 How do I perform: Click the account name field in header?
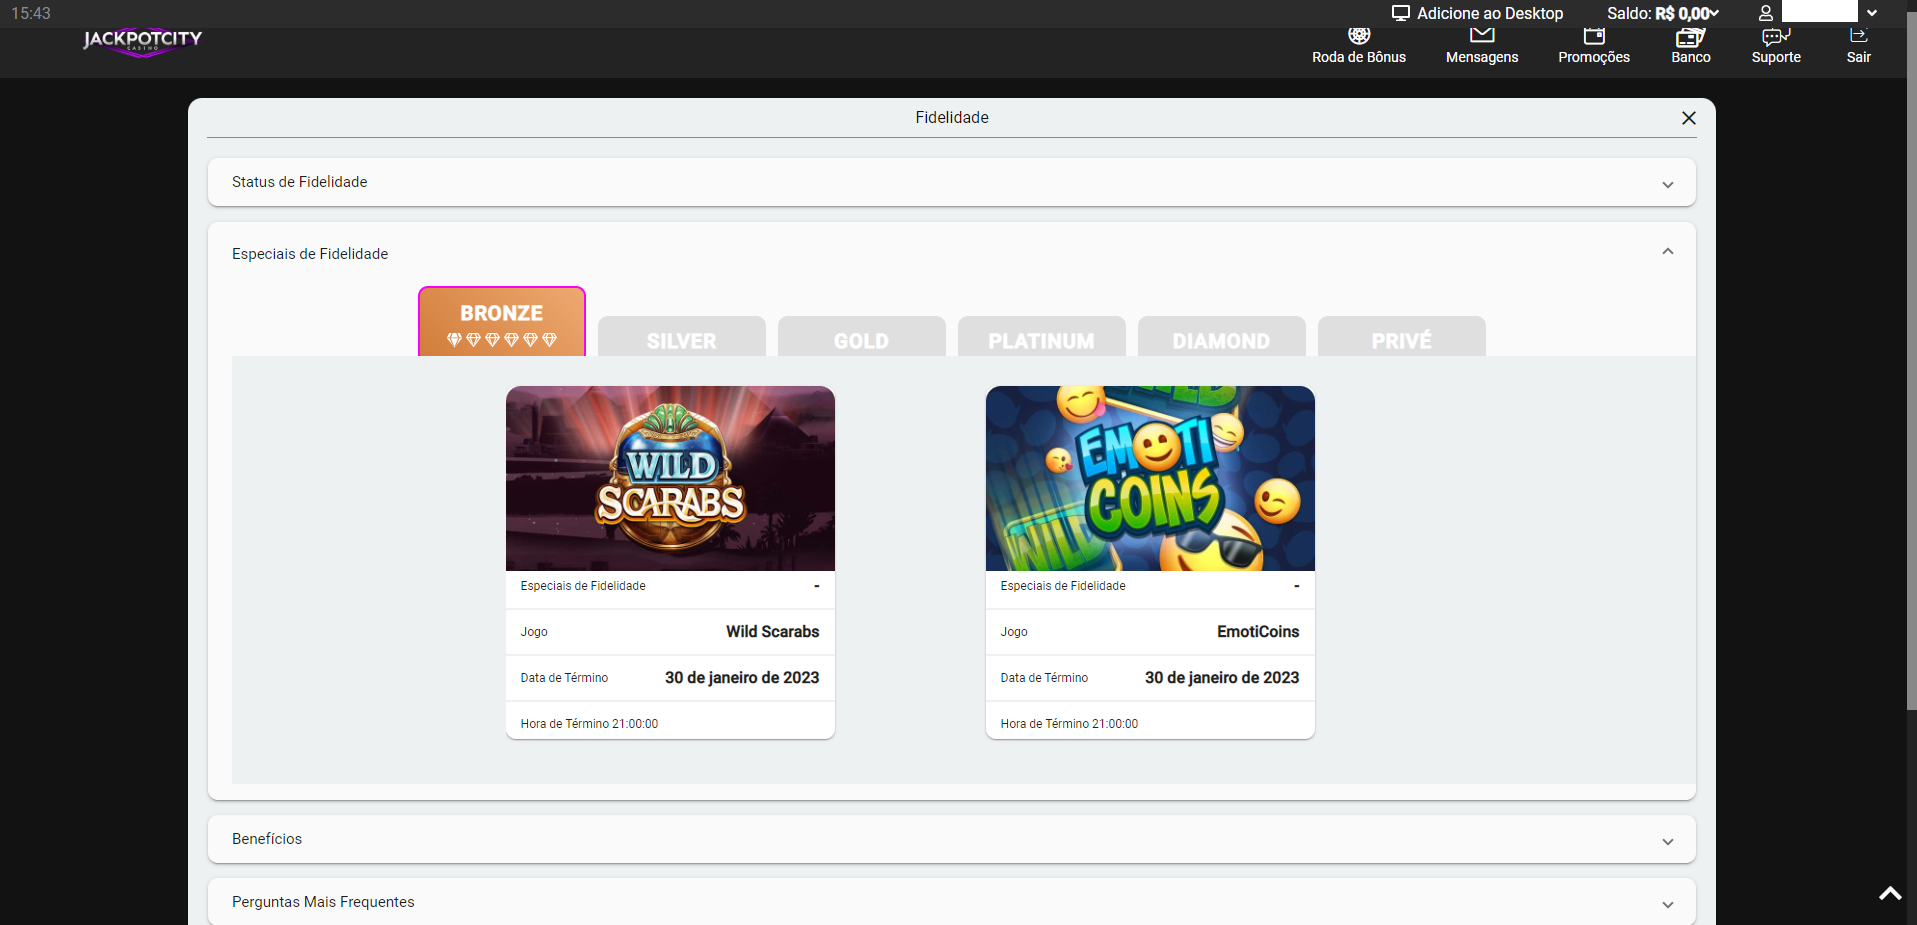click(1820, 12)
